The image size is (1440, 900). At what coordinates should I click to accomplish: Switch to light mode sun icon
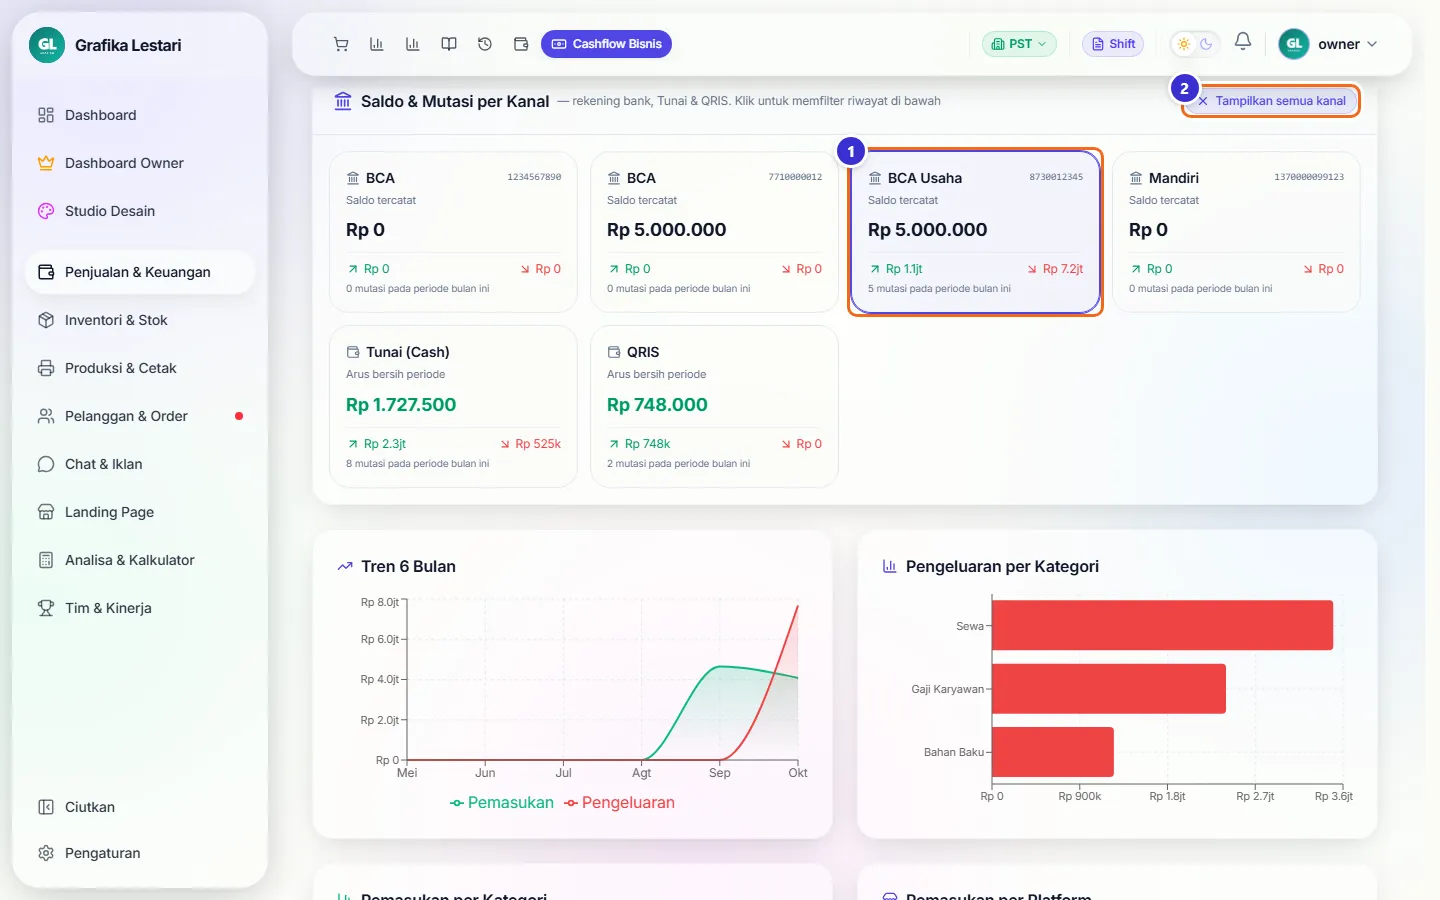point(1184,44)
